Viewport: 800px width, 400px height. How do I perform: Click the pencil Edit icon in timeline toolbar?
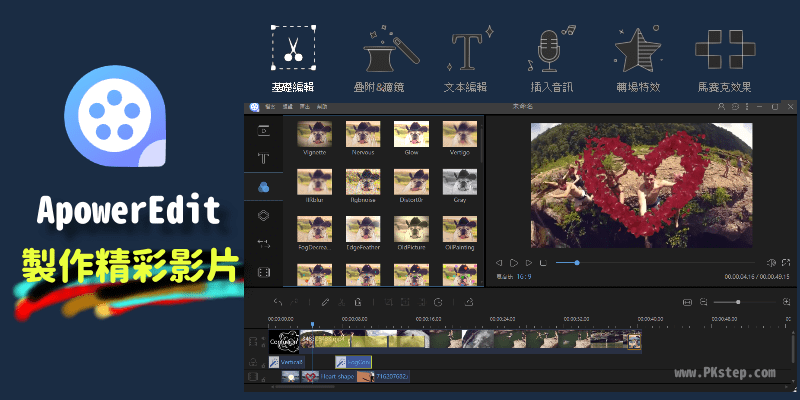[x=325, y=302]
